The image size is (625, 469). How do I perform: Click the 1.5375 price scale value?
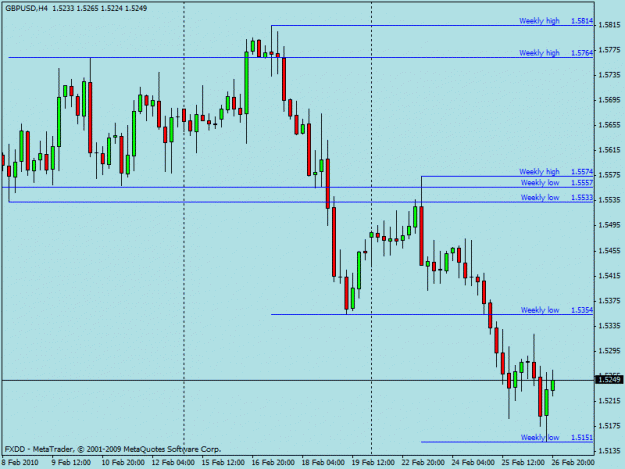(609, 301)
